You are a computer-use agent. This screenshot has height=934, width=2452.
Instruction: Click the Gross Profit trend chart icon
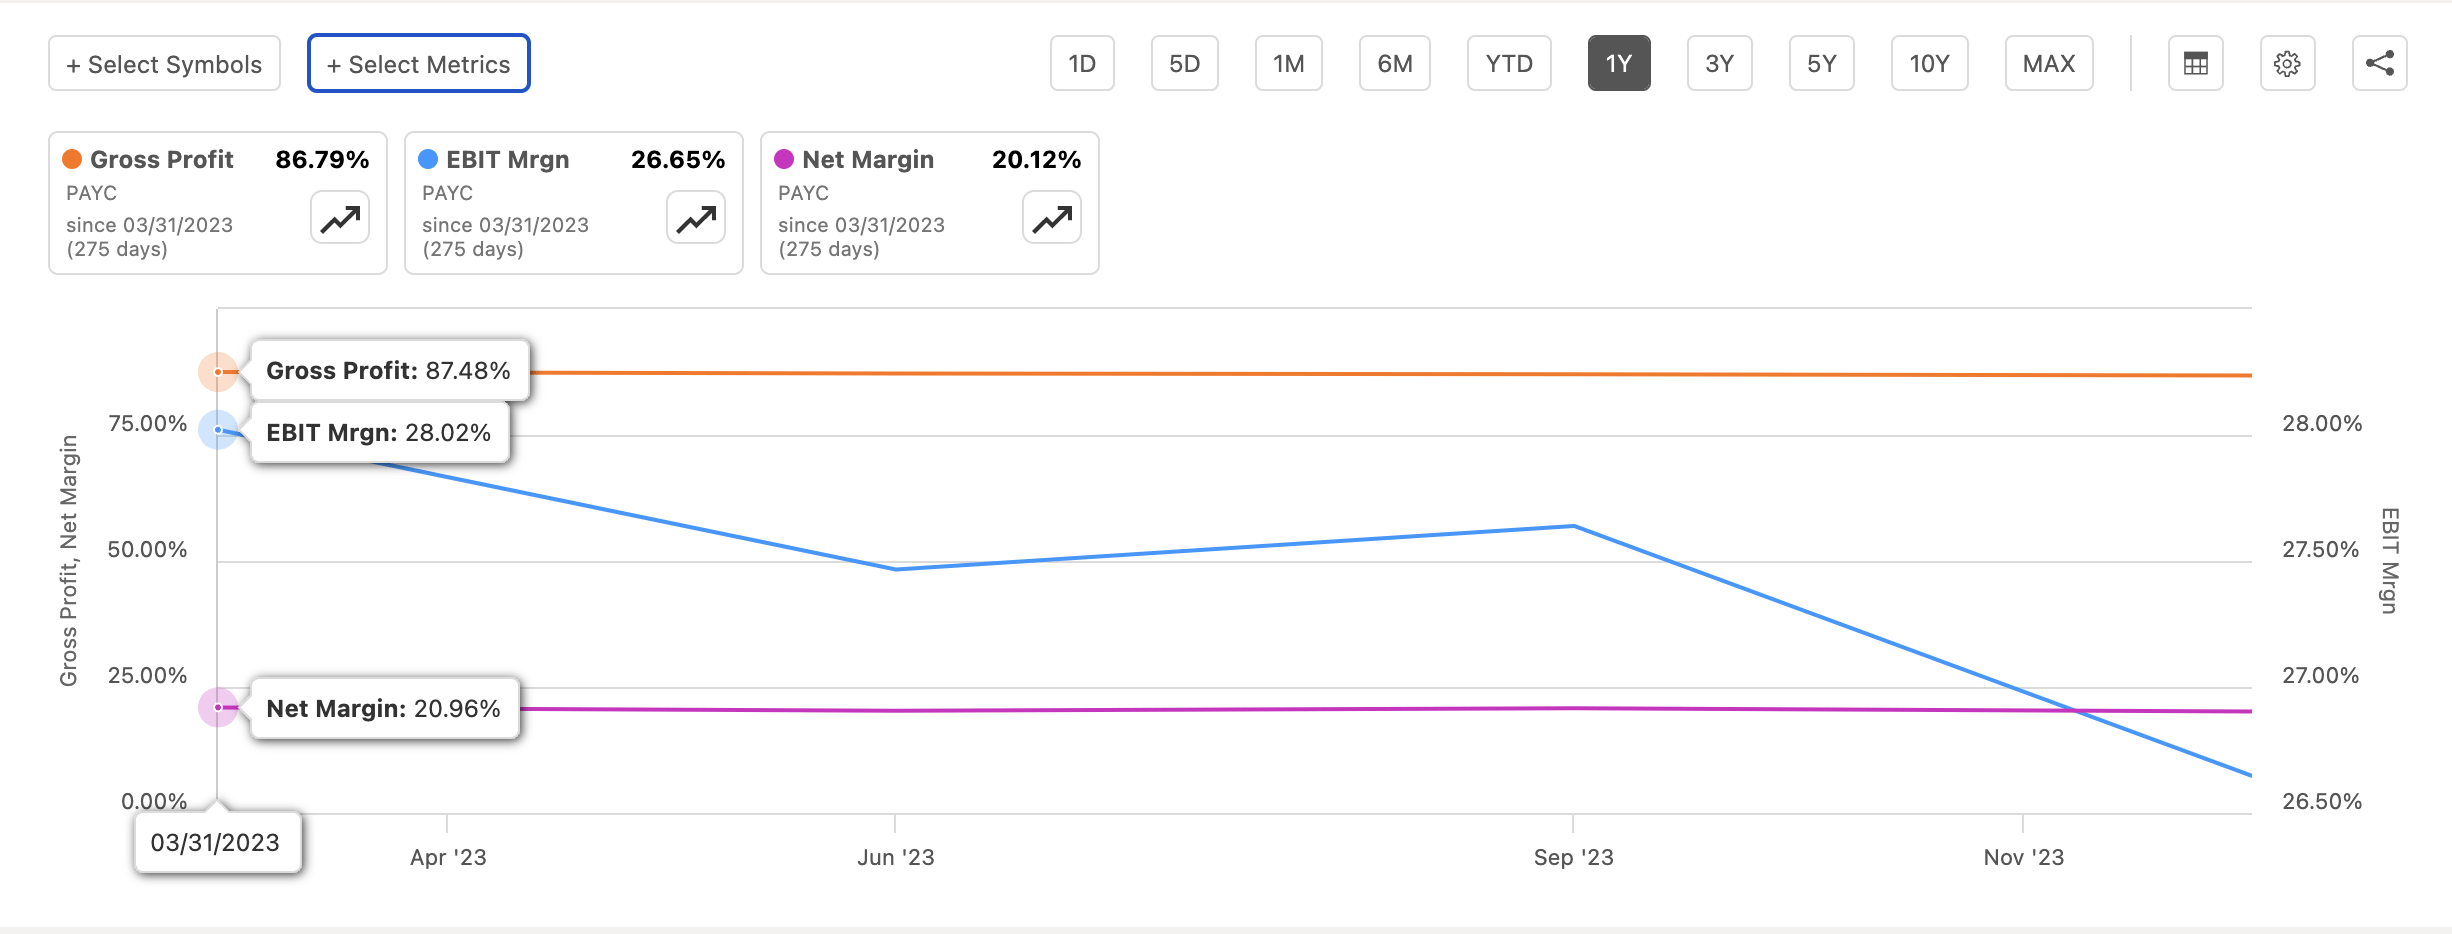coord(338,217)
